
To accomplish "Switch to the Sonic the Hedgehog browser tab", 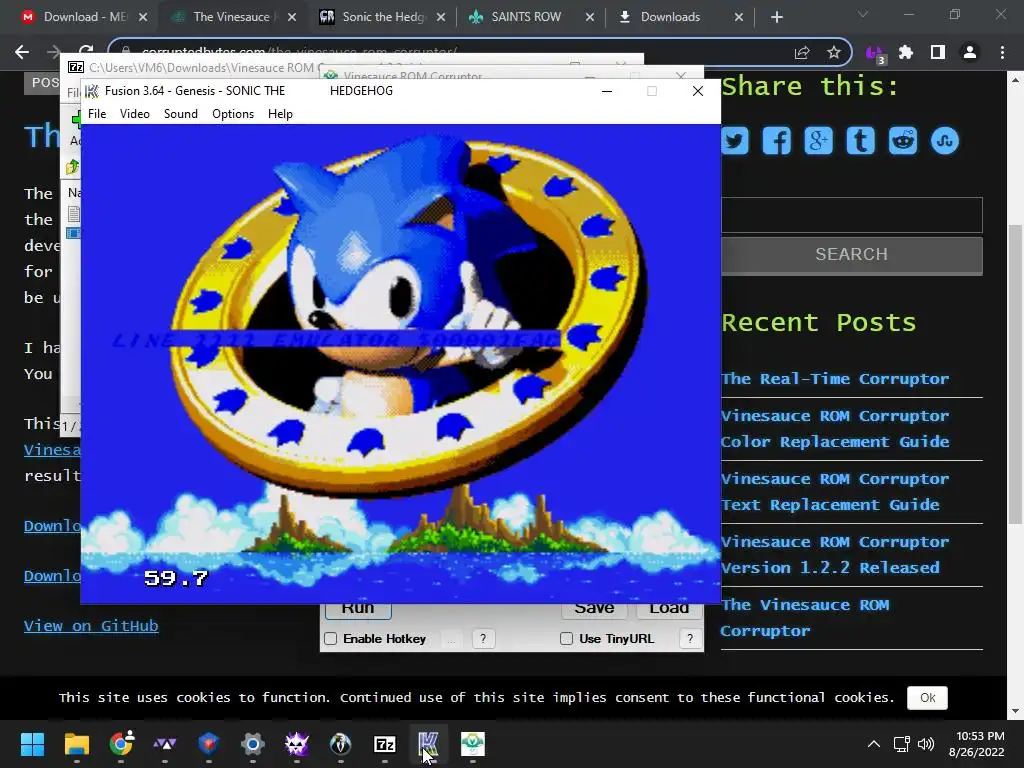I will (383, 17).
